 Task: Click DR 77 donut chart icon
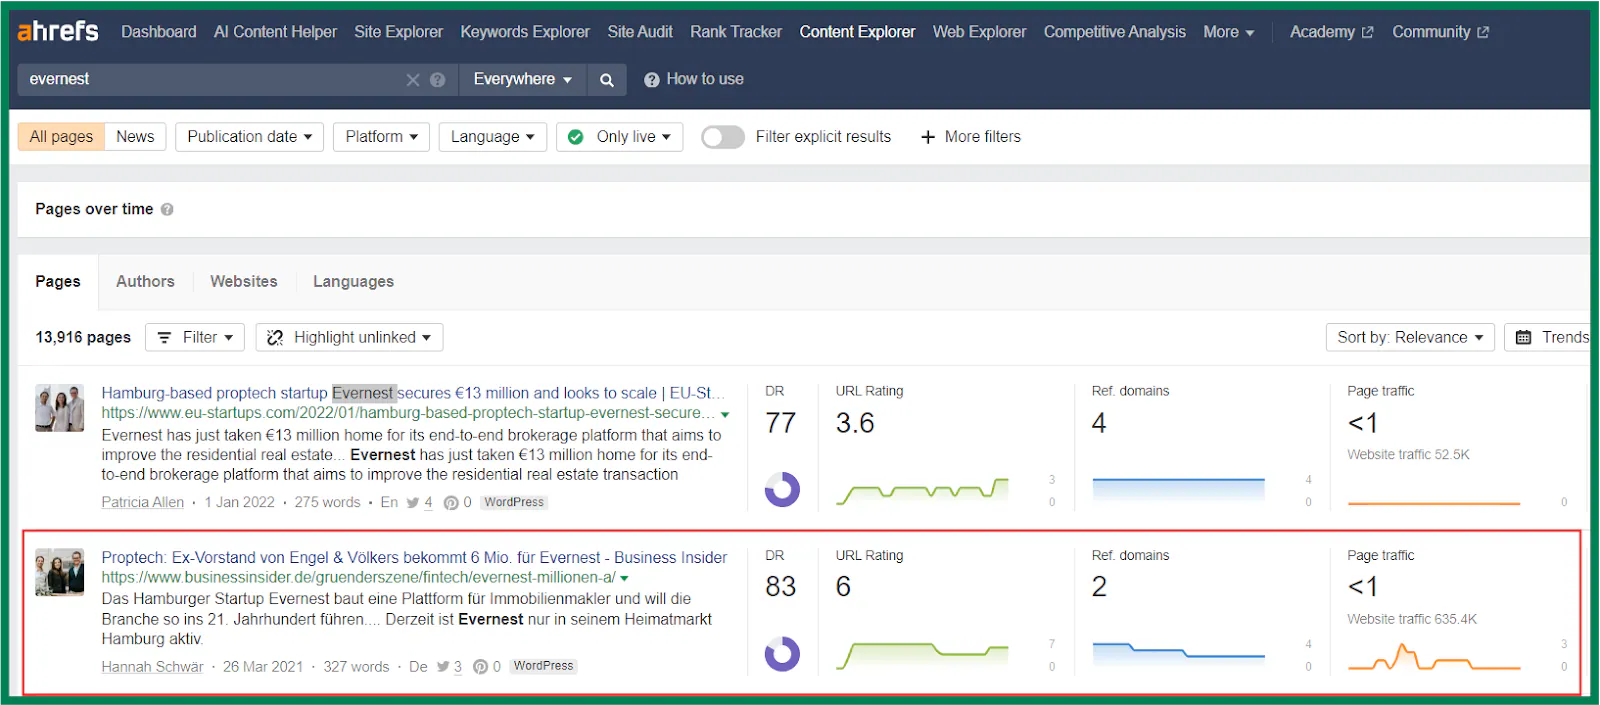[782, 489]
